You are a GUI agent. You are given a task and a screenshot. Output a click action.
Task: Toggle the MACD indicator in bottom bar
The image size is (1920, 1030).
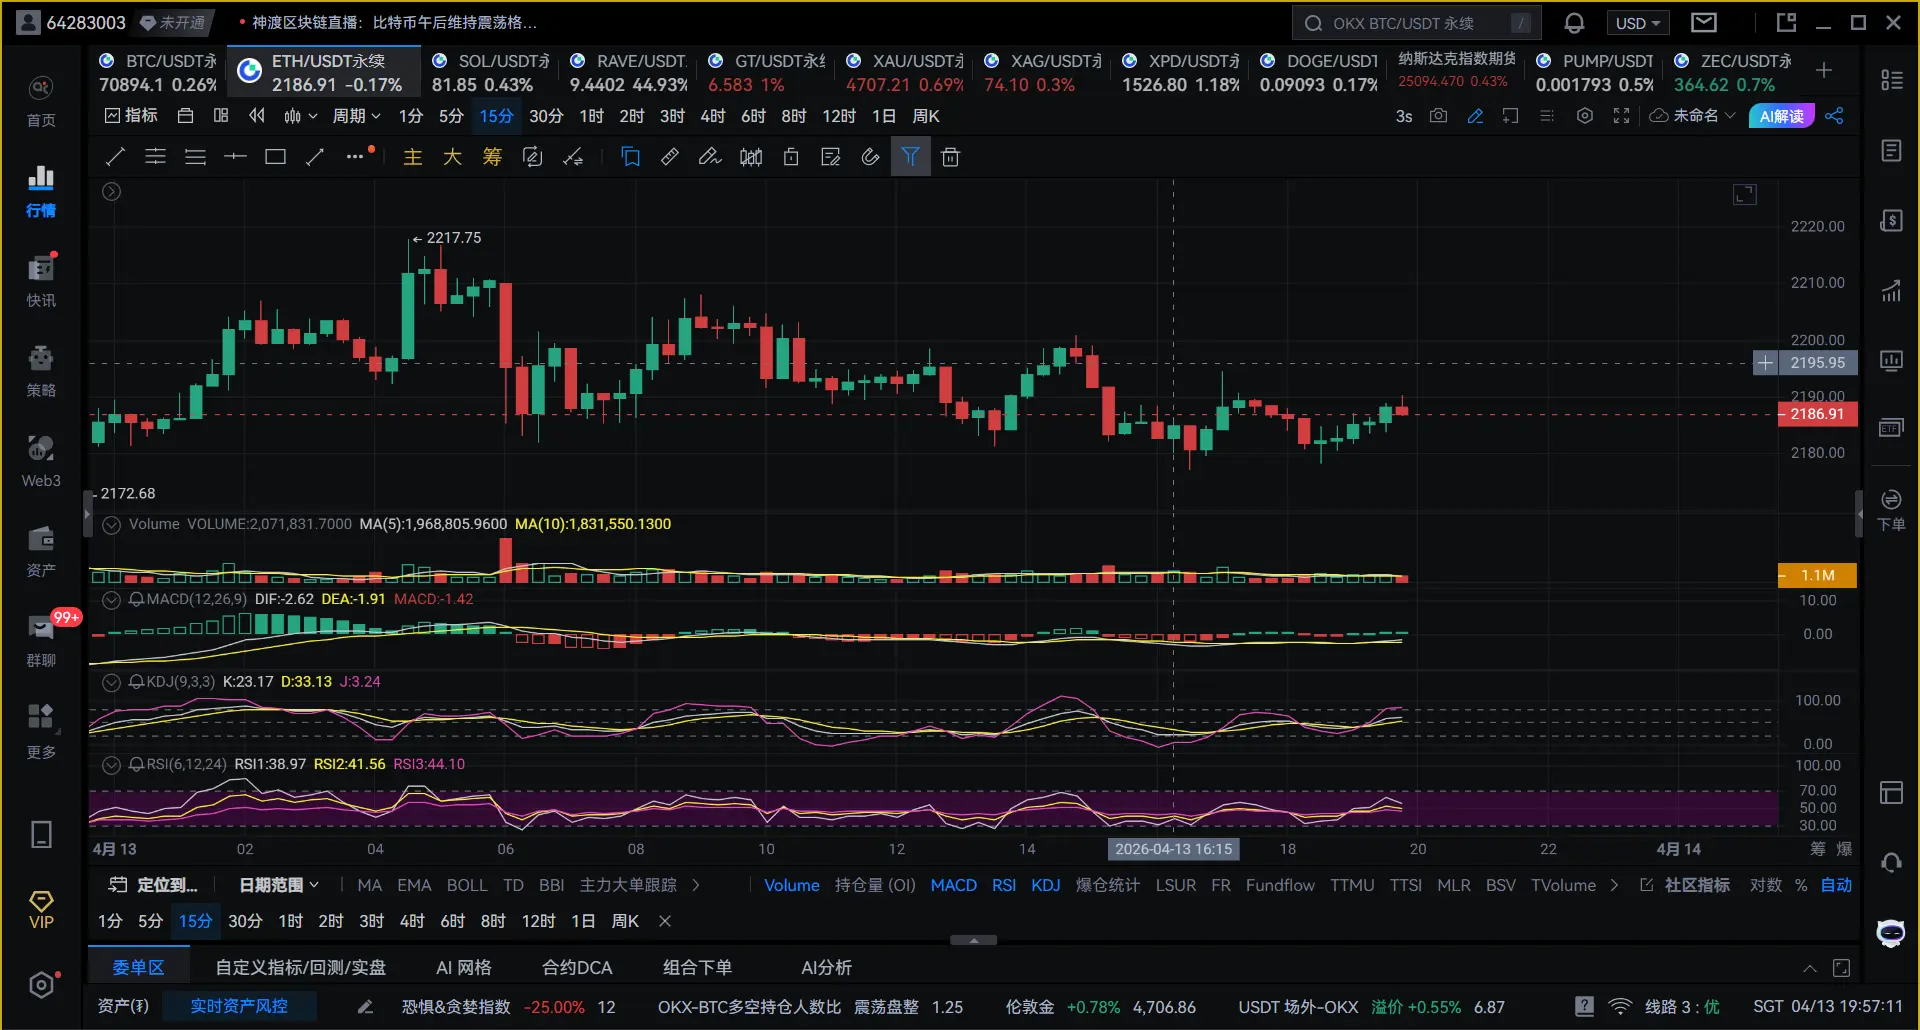(953, 885)
